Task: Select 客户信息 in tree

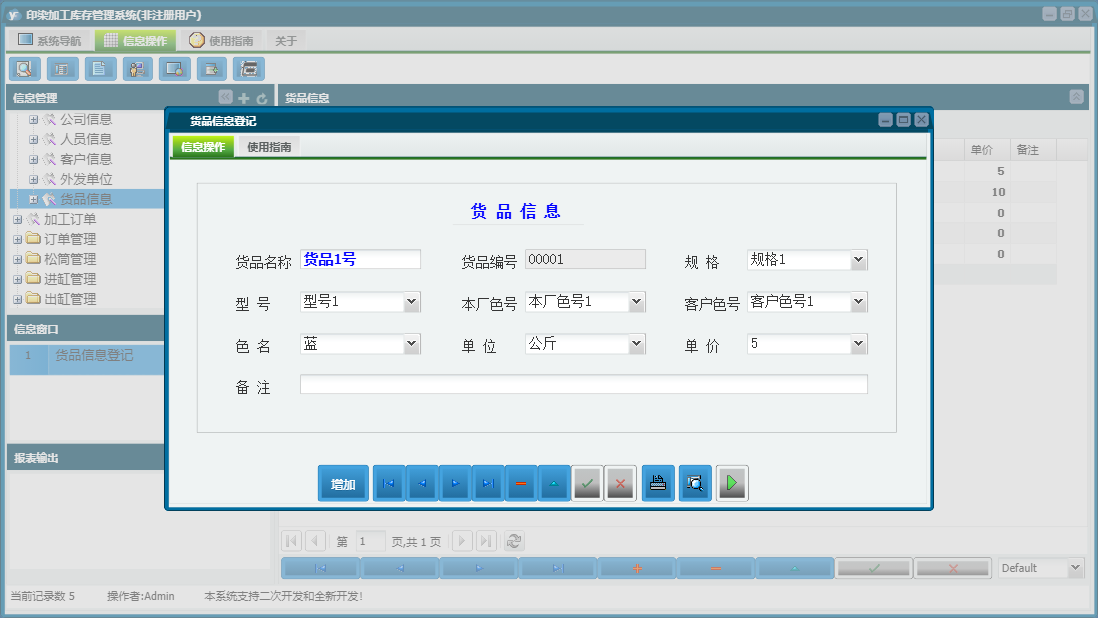Action: pyautogui.click(x=85, y=160)
